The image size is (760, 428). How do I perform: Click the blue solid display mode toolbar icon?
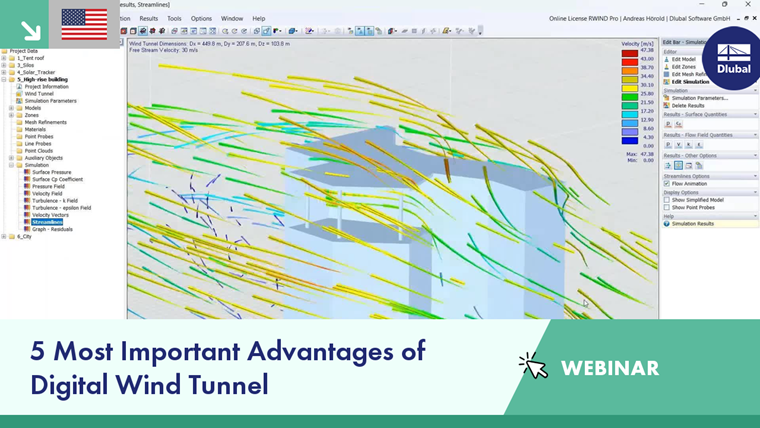pyautogui.click(x=292, y=31)
